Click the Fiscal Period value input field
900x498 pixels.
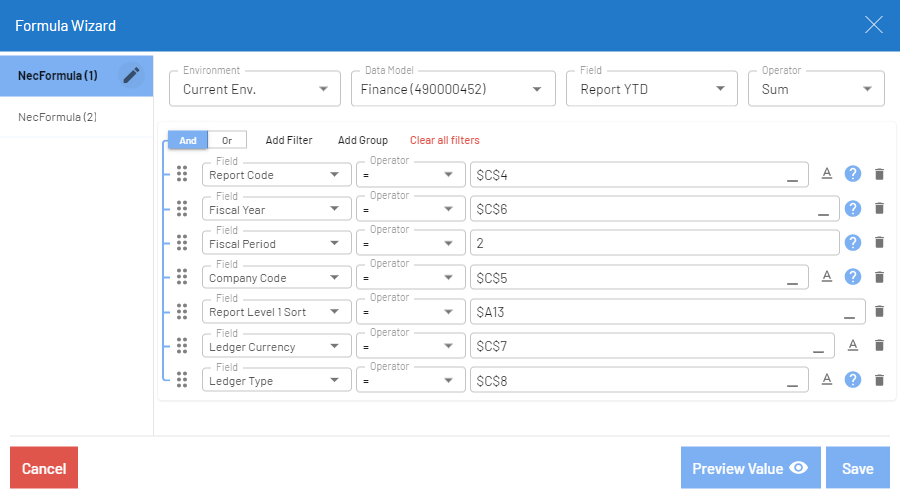click(x=654, y=243)
